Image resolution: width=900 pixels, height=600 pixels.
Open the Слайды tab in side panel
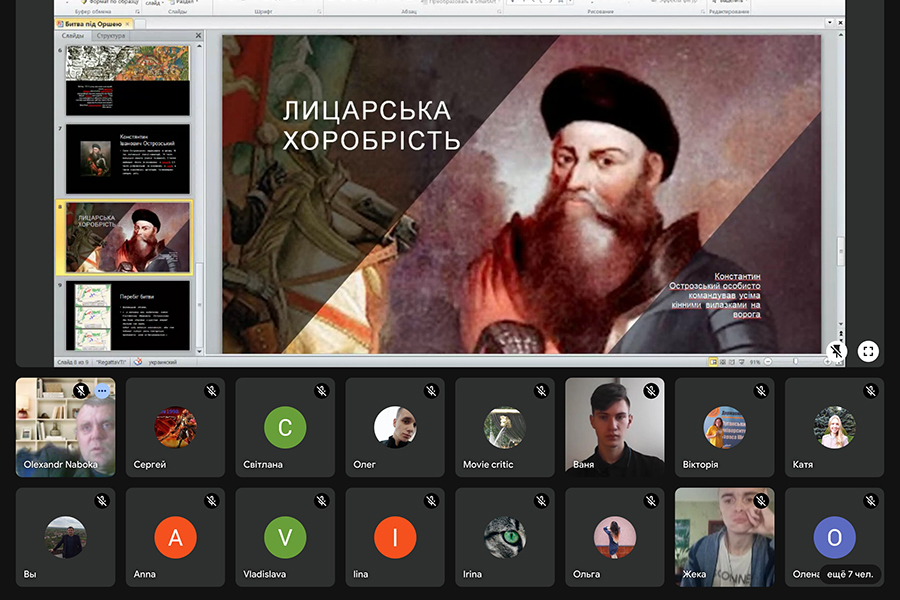pyautogui.click(x=73, y=36)
